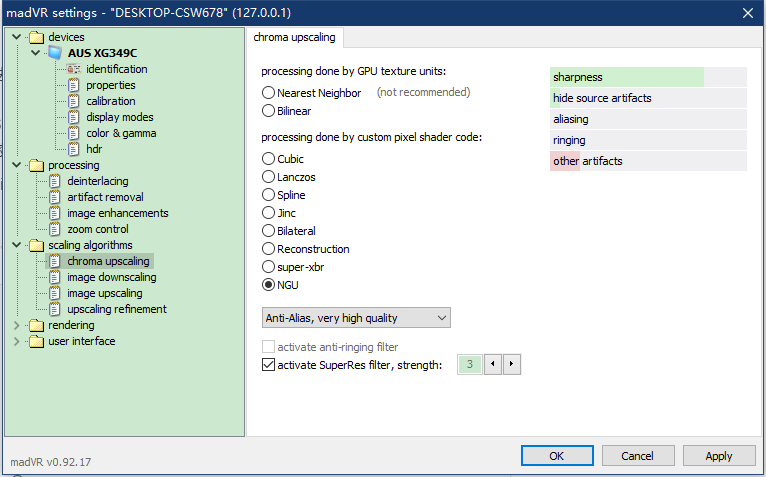The image size is (766, 477).
Task: Click the scaling algorithms folder icon
Action: click(x=36, y=245)
